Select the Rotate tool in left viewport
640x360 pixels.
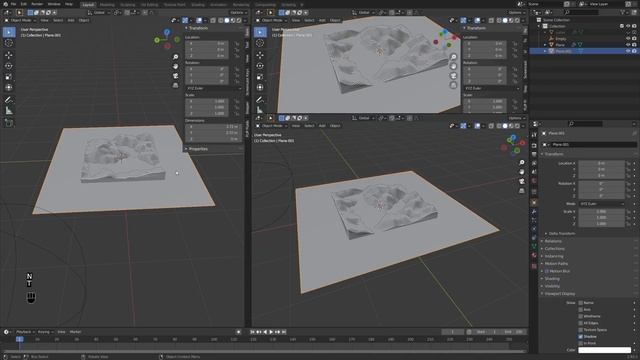pyautogui.click(x=9, y=66)
